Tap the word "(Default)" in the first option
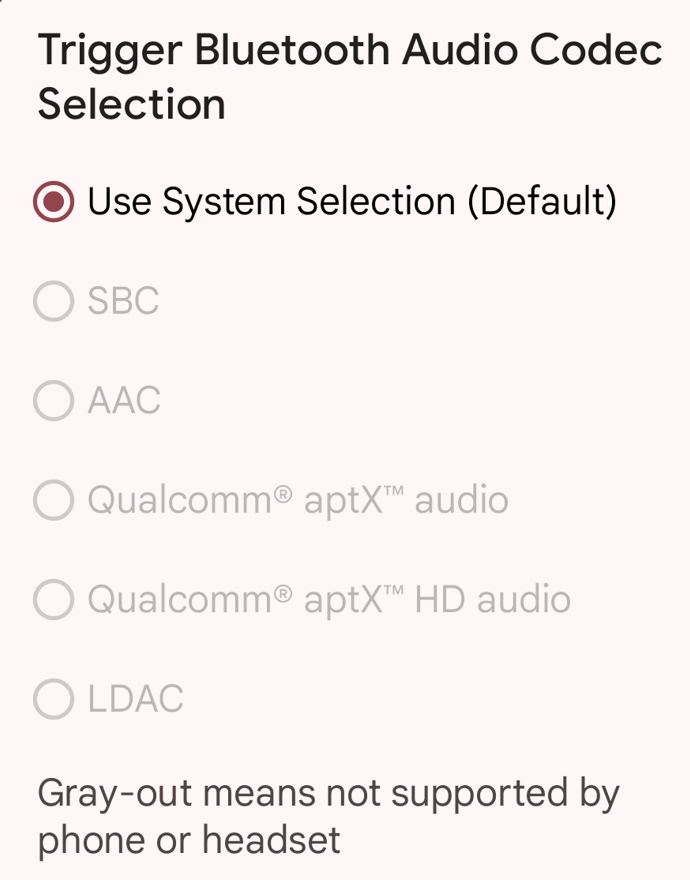Viewport: 690px width, 880px height. click(x=542, y=202)
